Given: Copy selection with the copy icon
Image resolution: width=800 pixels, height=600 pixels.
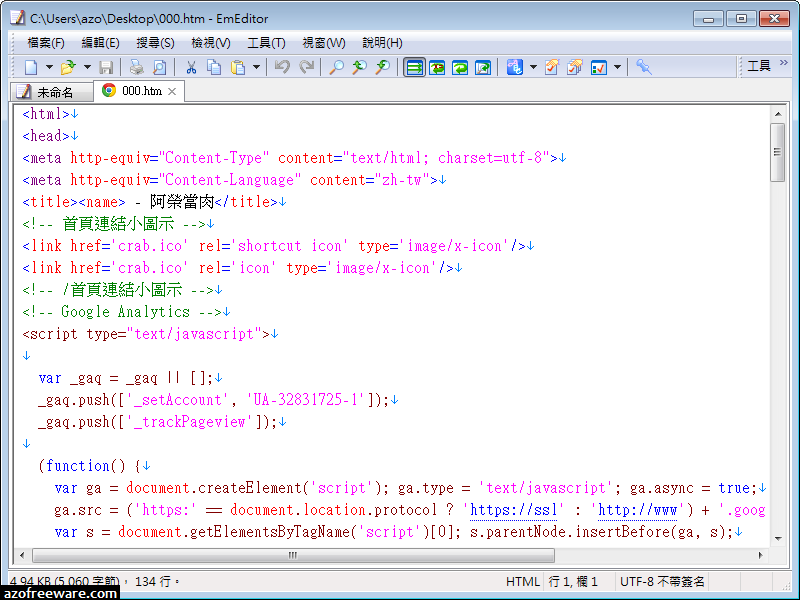Looking at the screenshot, I should point(214,67).
